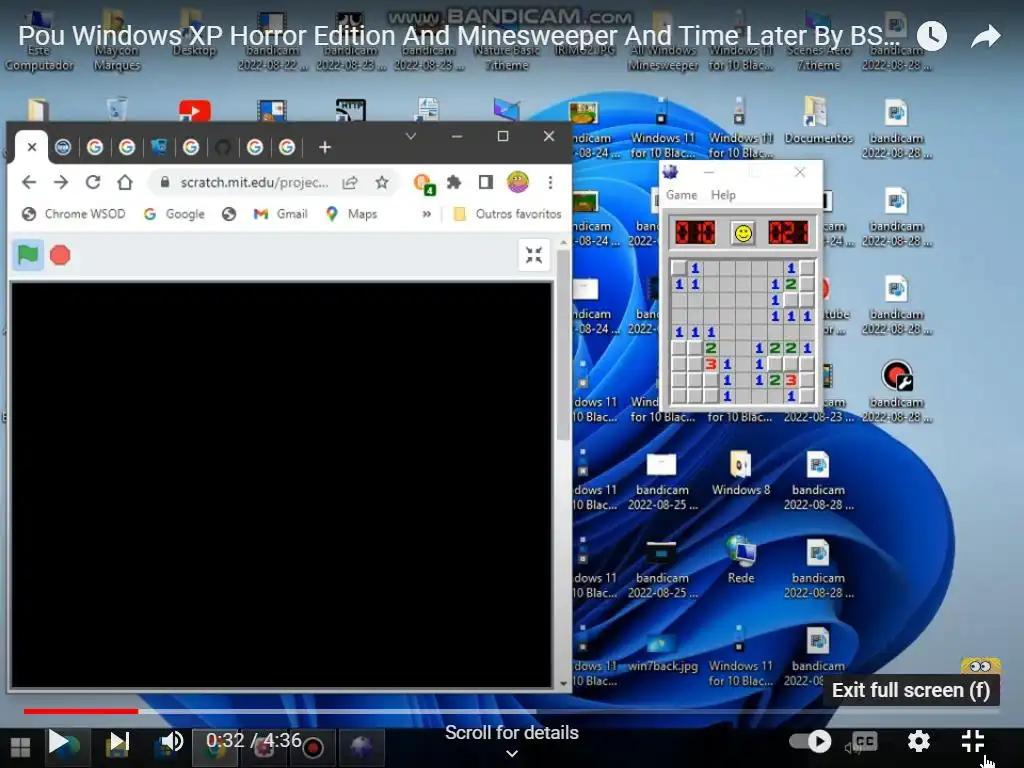This screenshot has height=768, width=1024.
Task: Open video settings gear
Action: tap(919, 741)
